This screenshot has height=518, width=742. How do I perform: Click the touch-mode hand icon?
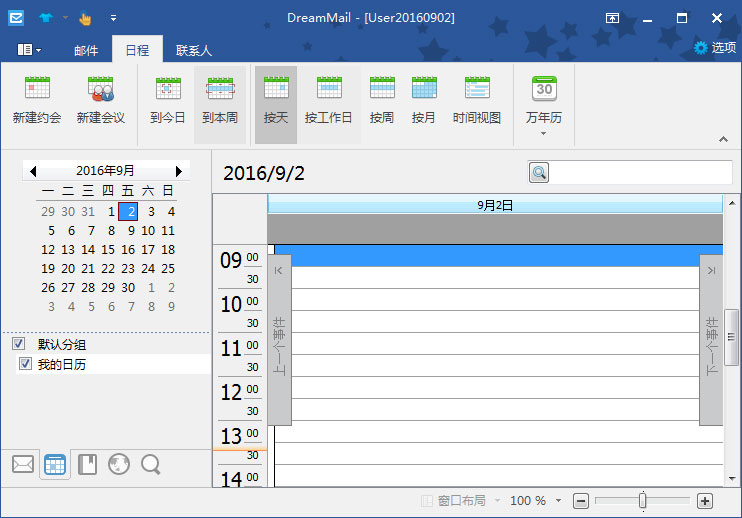[x=85, y=18]
